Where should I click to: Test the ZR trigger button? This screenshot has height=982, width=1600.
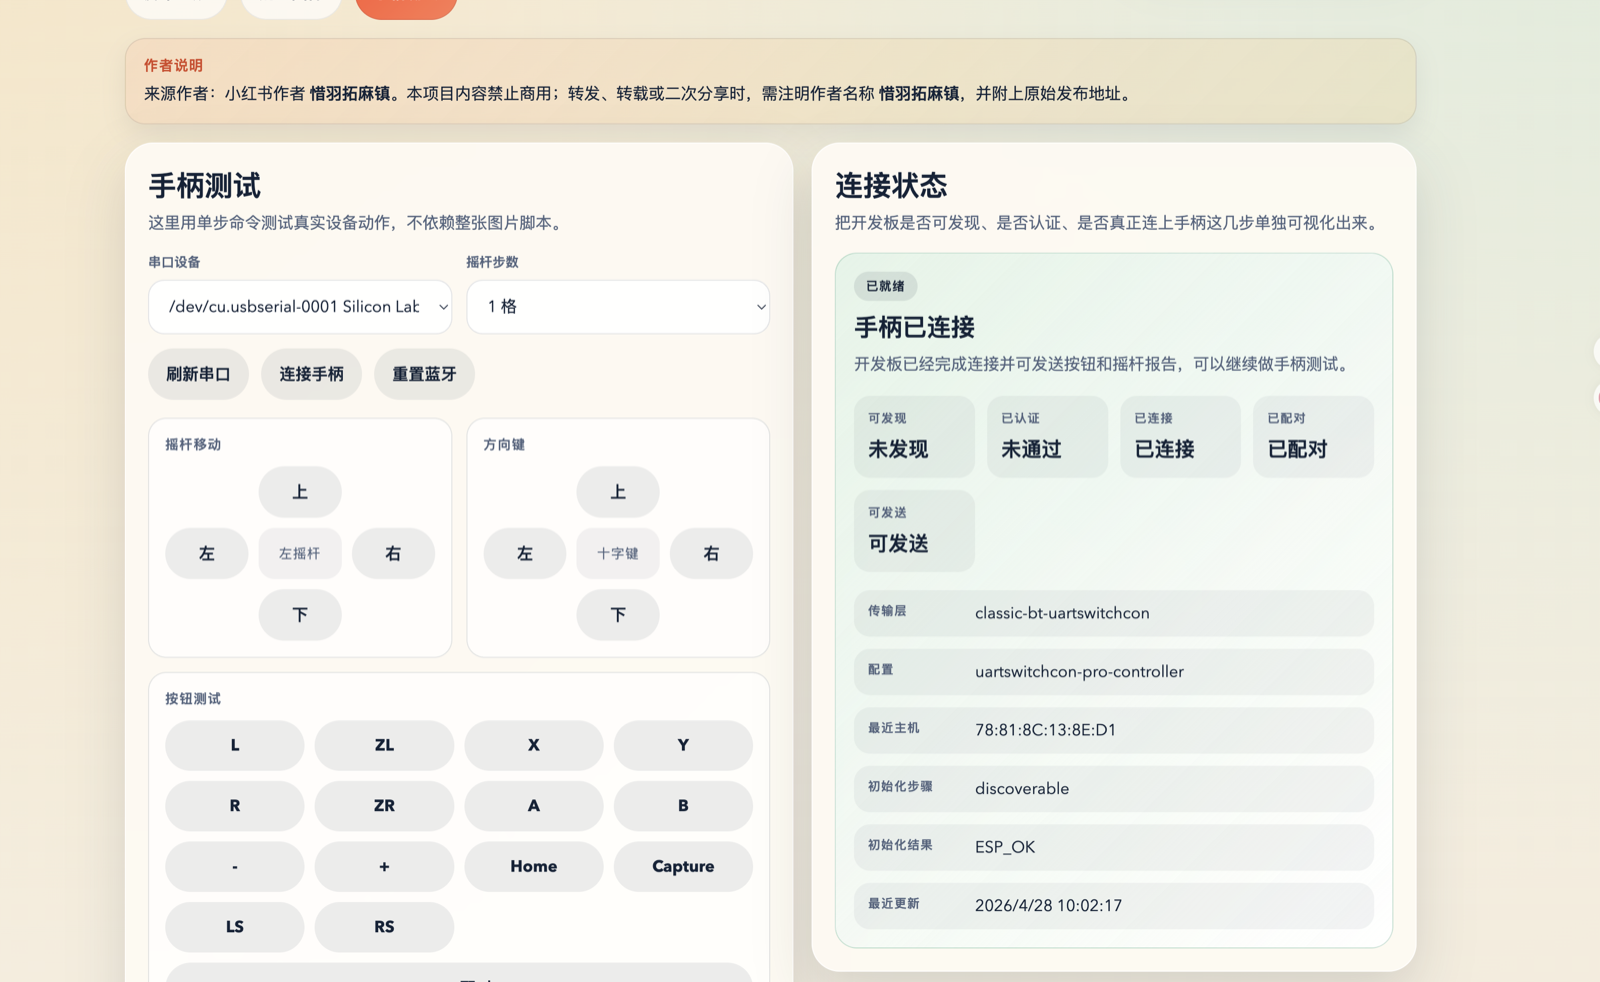384,806
